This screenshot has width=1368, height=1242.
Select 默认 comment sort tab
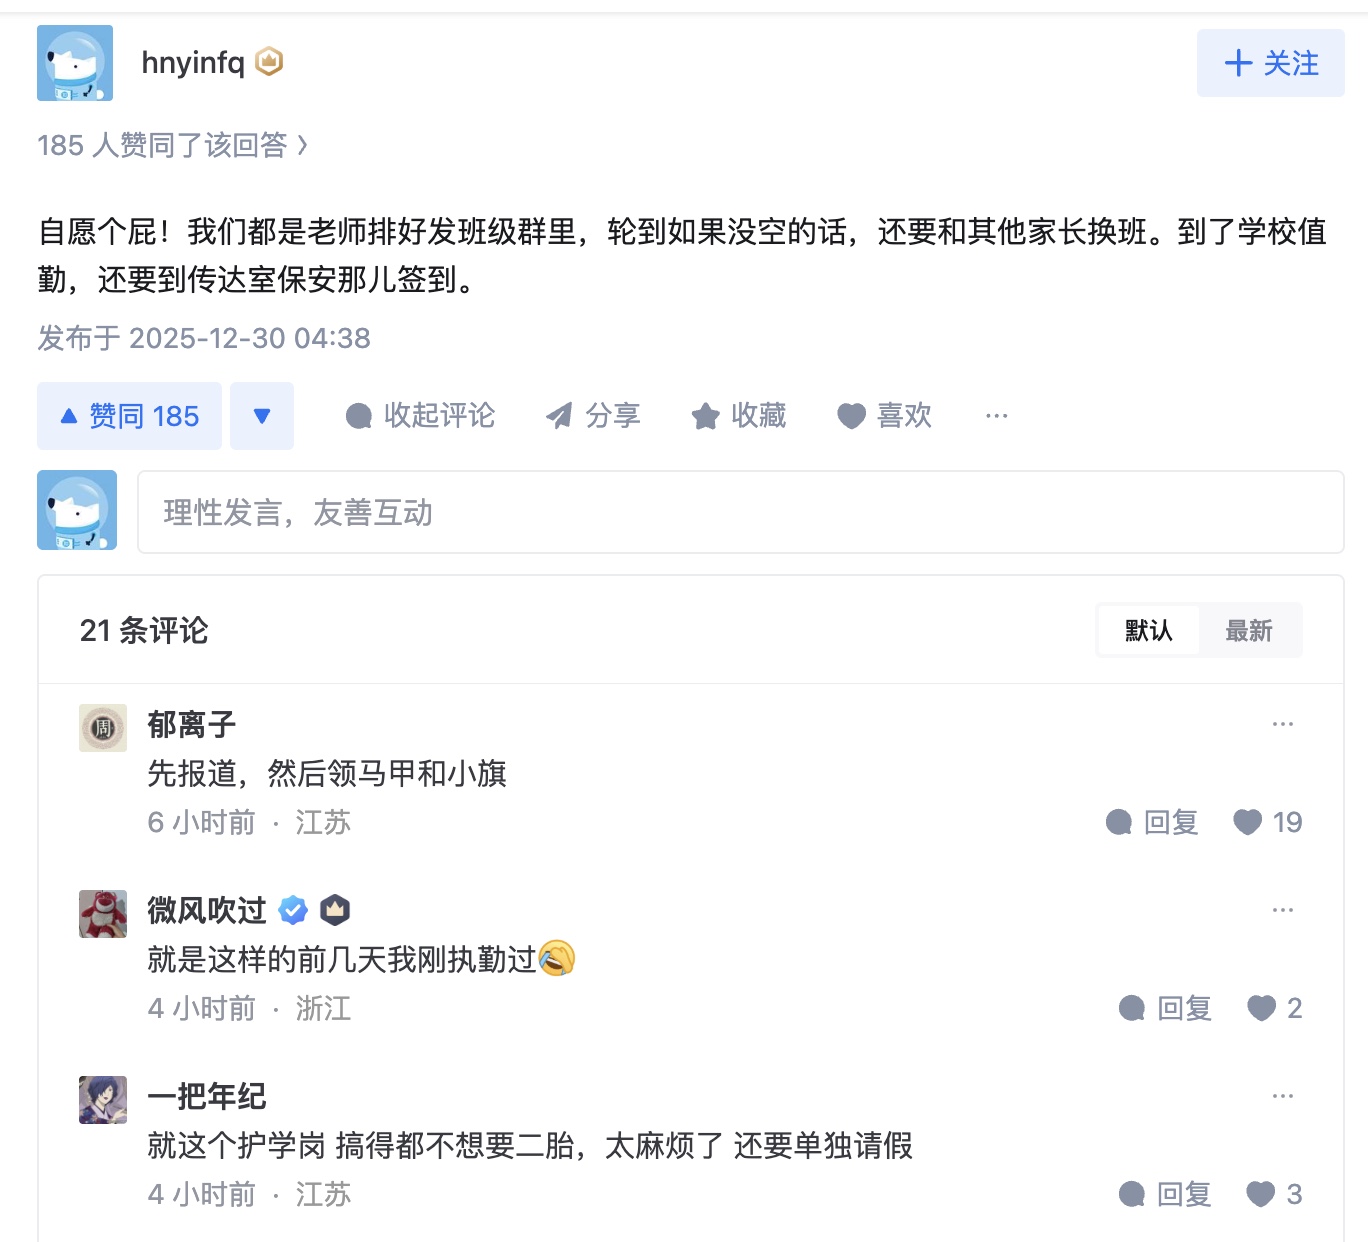click(1148, 631)
